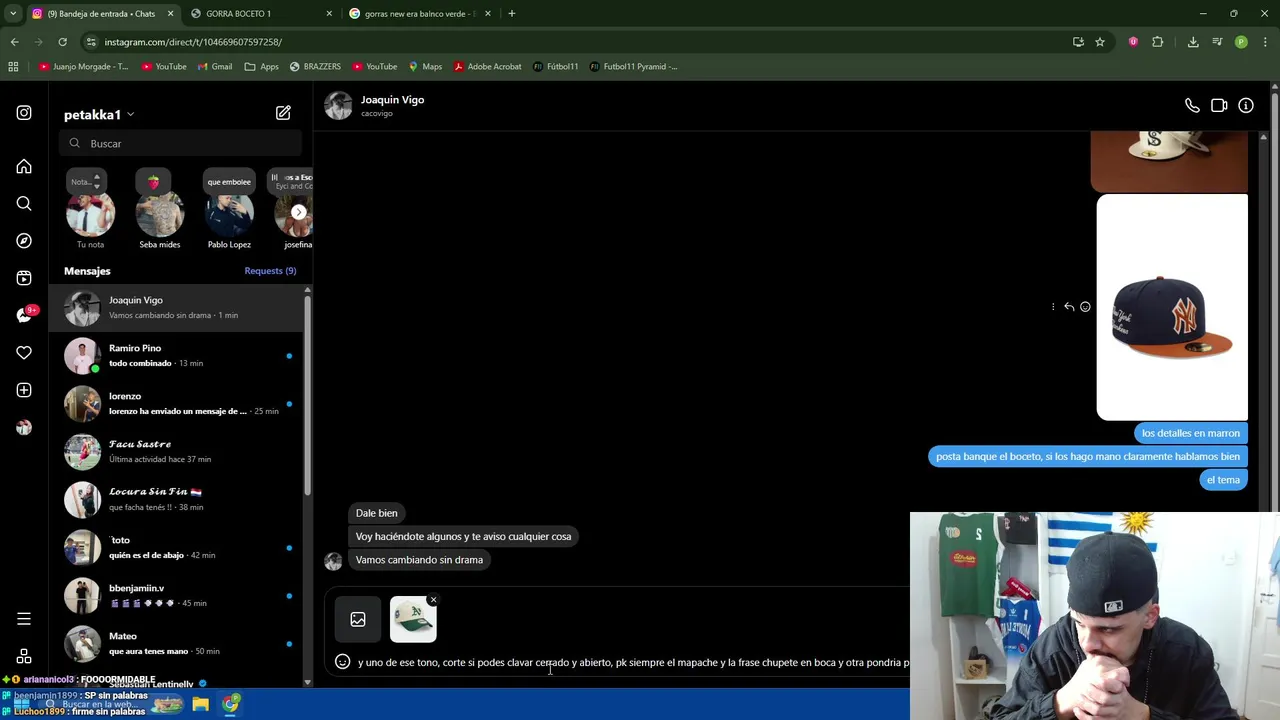Viewport: 1280px width, 720px height.
Task: Show next notes with the arrow button
Action: [298, 212]
